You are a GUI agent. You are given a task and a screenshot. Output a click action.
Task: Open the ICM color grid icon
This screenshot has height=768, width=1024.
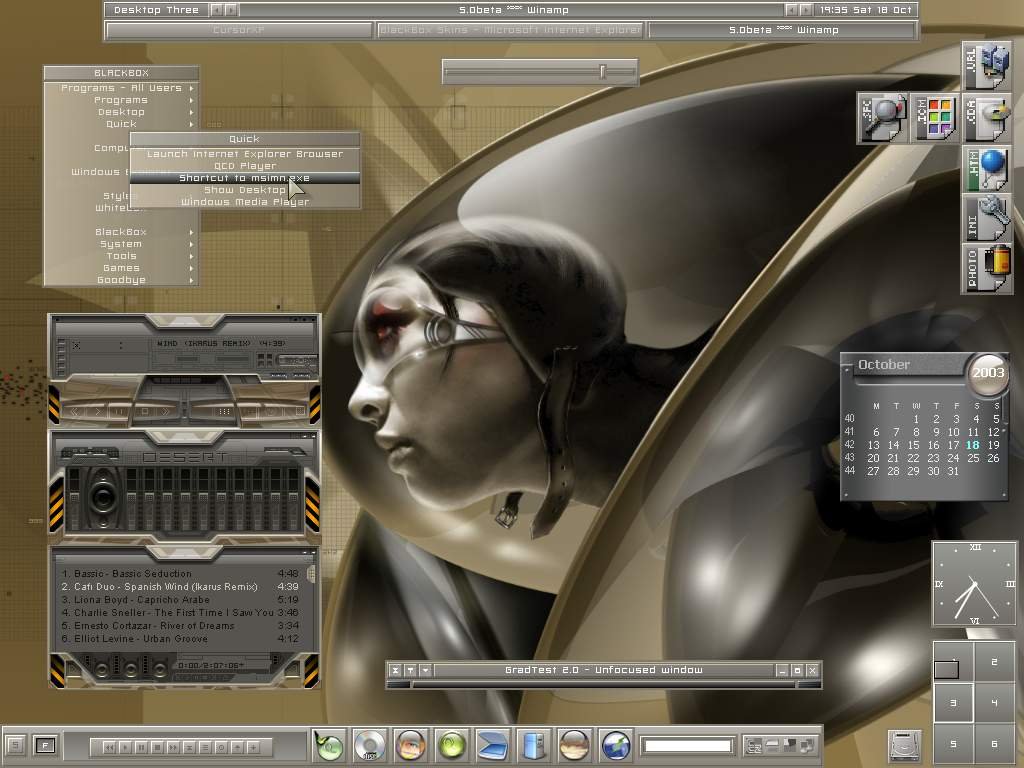point(935,118)
